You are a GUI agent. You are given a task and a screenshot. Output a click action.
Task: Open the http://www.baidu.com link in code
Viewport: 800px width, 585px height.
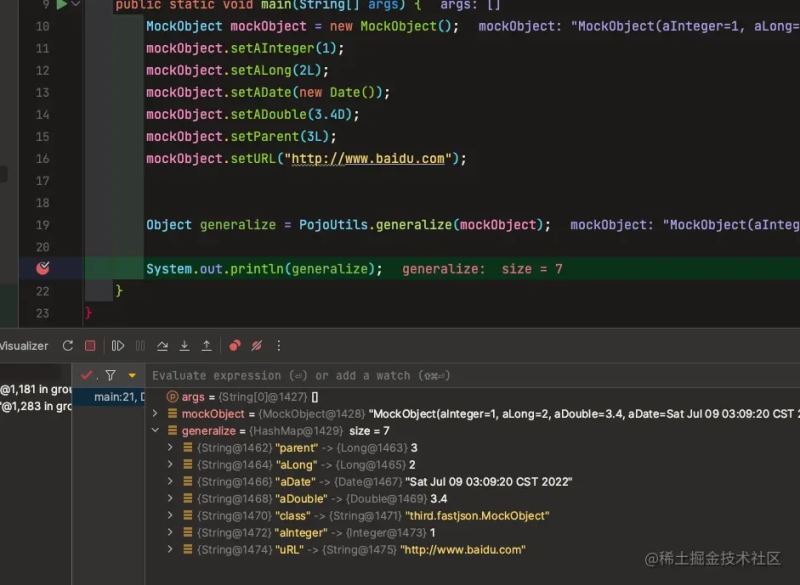click(x=368, y=159)
